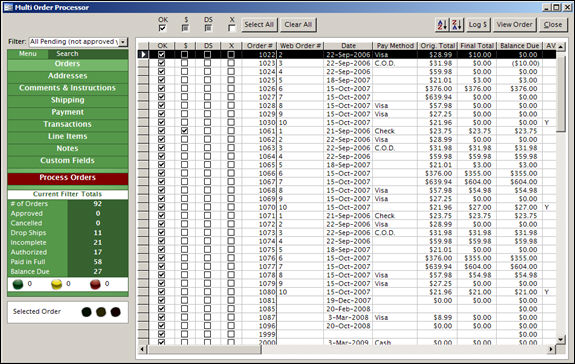The height and width of the screenshot is (364, 575).
Task: Sort orders ascending with A-Z icon
Action: 442,25
